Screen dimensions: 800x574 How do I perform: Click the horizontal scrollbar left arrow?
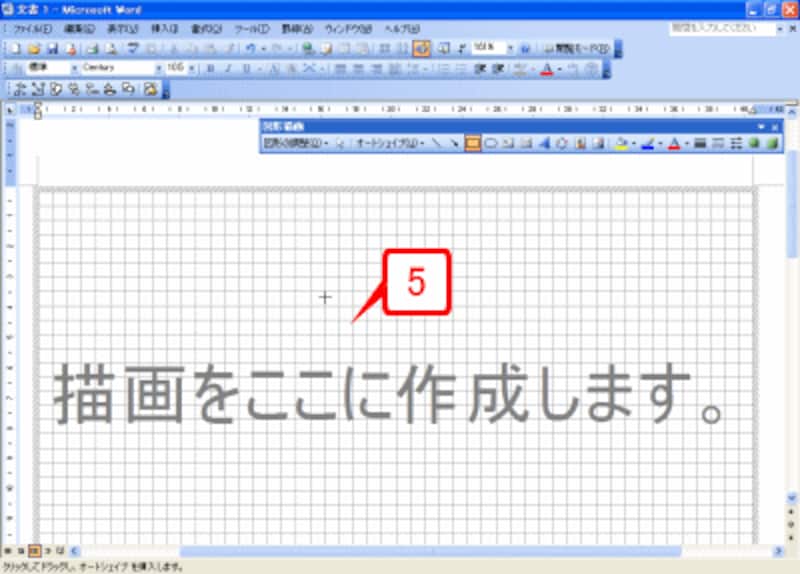[74, 551]
